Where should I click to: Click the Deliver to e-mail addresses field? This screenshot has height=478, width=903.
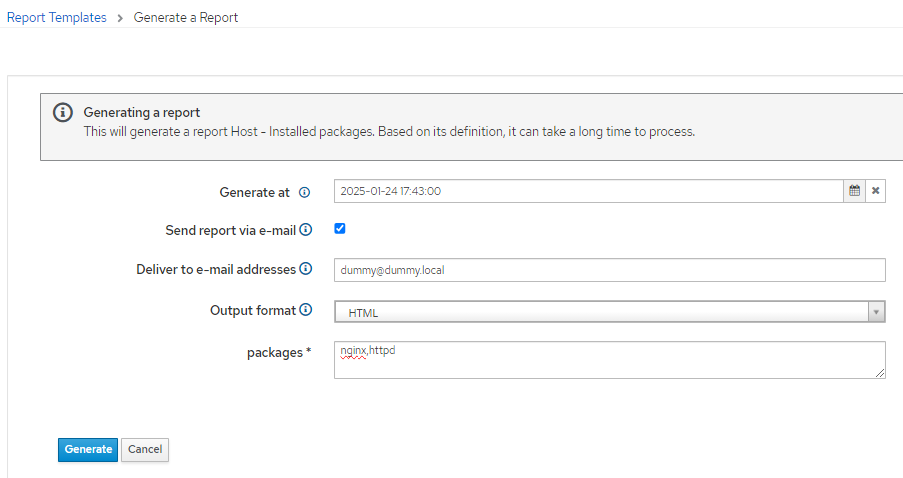(x=609, y=270)
